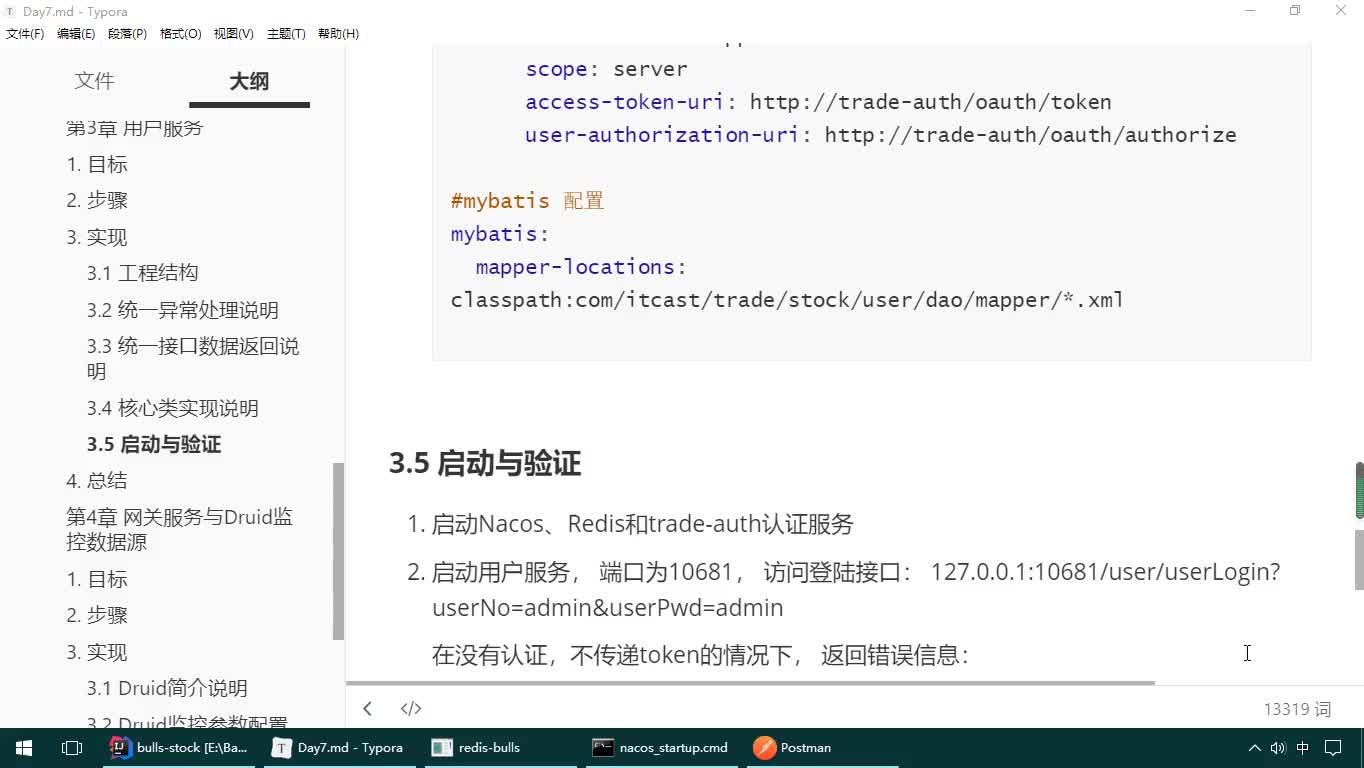Click the access-token-uri line in code block

pyautogui.click(x=818, y=102)
